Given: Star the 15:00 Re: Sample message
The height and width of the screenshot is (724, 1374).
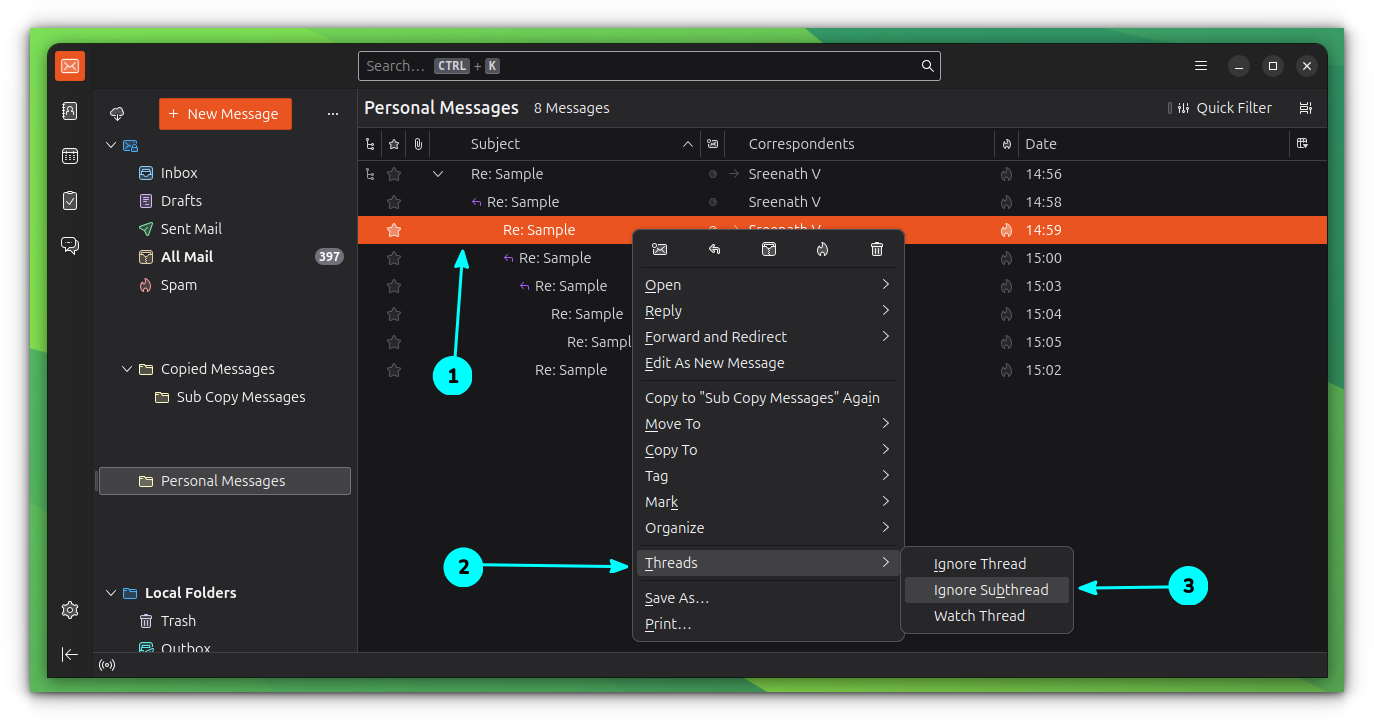Looking at the screenshot, I should (x=394, y=258).
